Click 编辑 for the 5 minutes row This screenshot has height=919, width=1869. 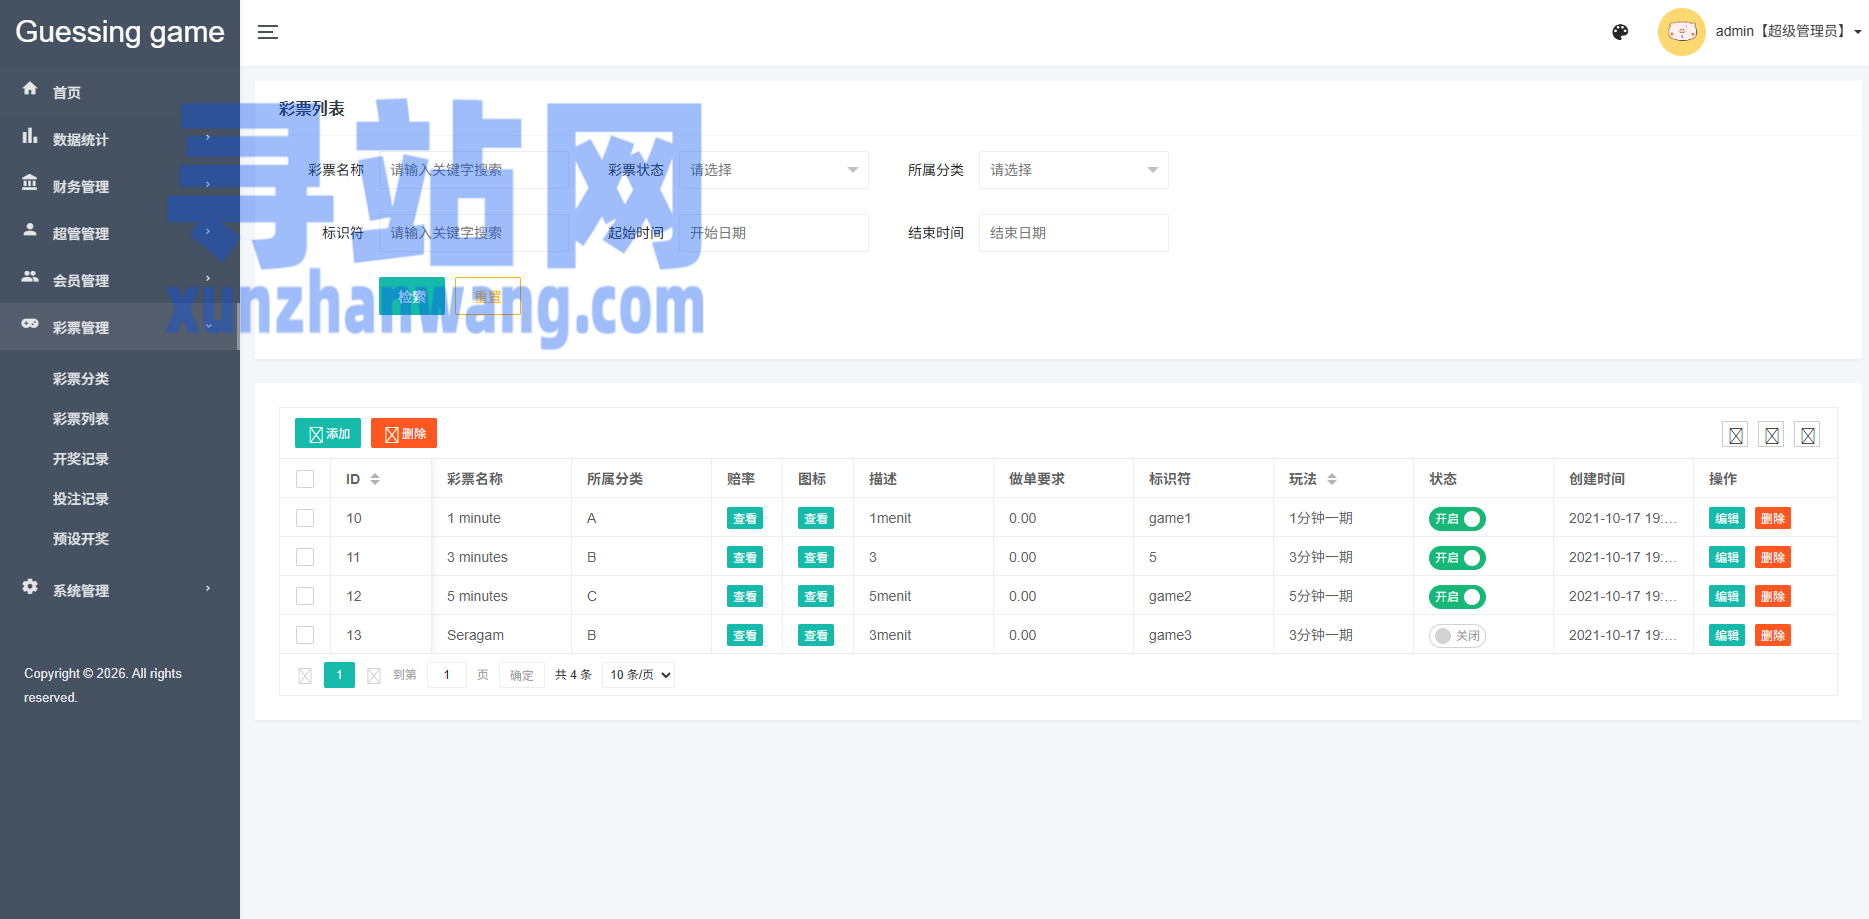(1726, 597)
